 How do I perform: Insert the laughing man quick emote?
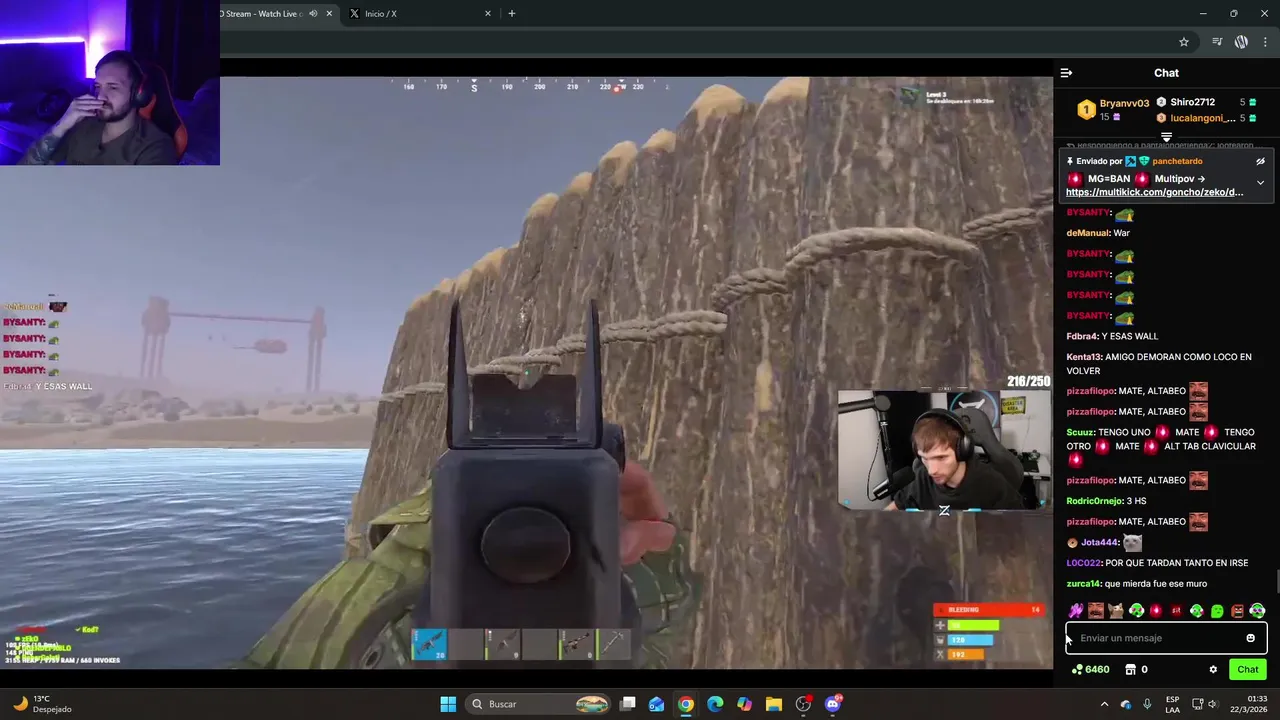[x=1096, y=610]
